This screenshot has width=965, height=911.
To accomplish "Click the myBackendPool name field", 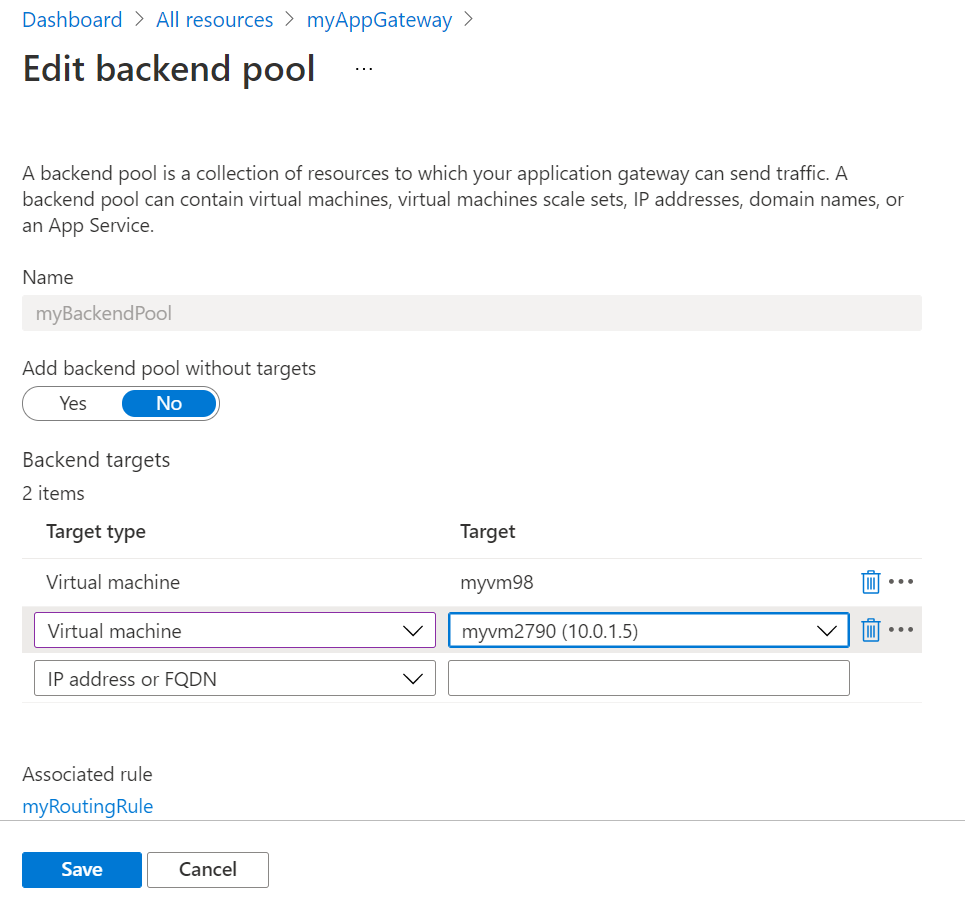I will (471, 313).
